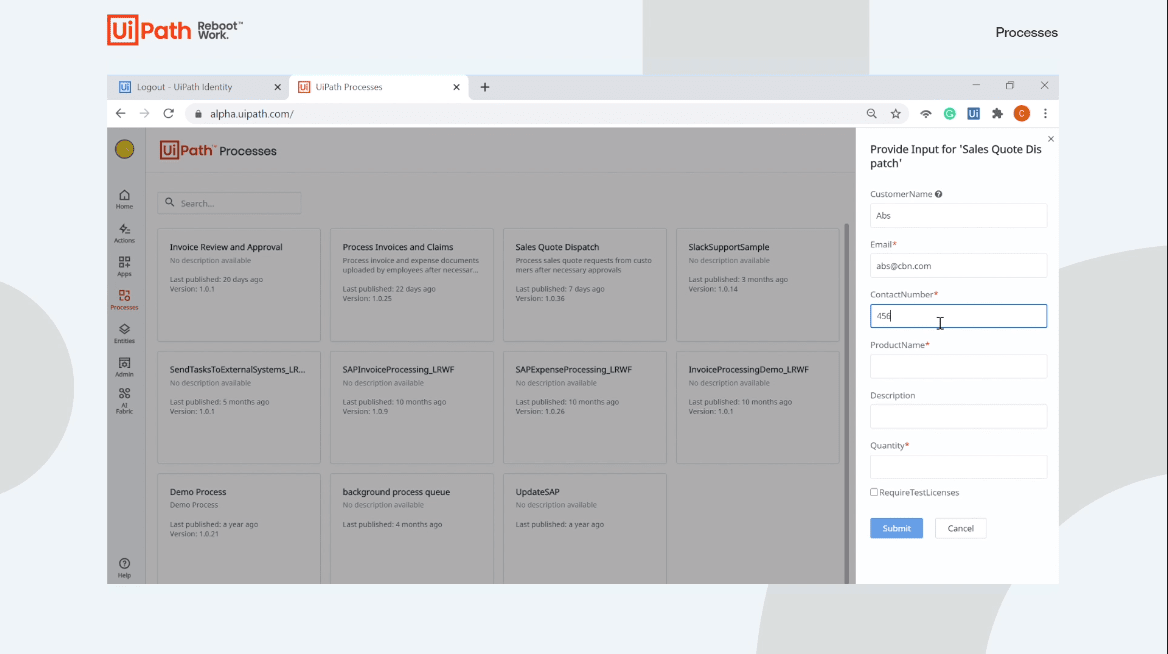Close the Provide Input side panel
The width and height of the screenshot is (1168, 654).
coord(1050,139)
